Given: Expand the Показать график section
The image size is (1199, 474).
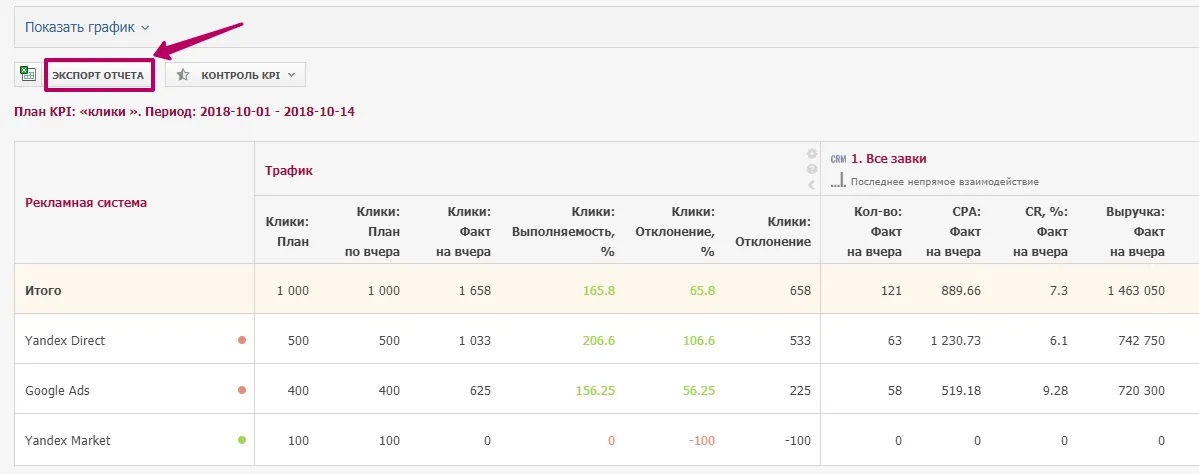Looking at the screenshot, I should pos(87,27).
